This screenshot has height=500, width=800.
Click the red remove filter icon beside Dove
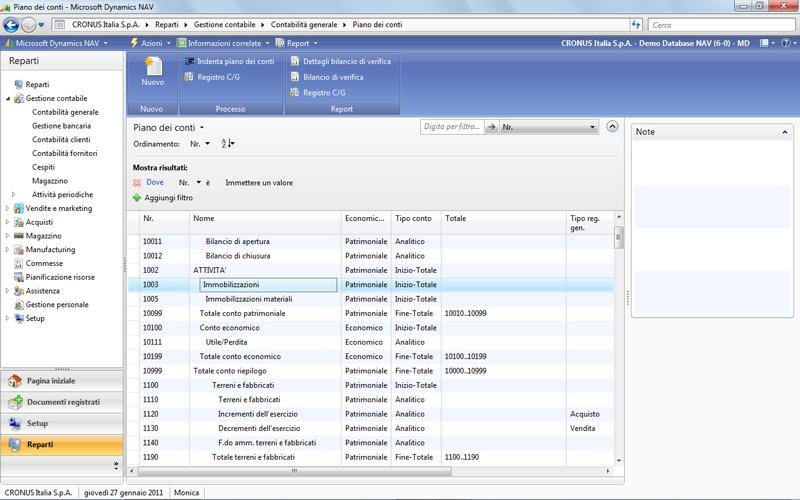click(137, 183)
